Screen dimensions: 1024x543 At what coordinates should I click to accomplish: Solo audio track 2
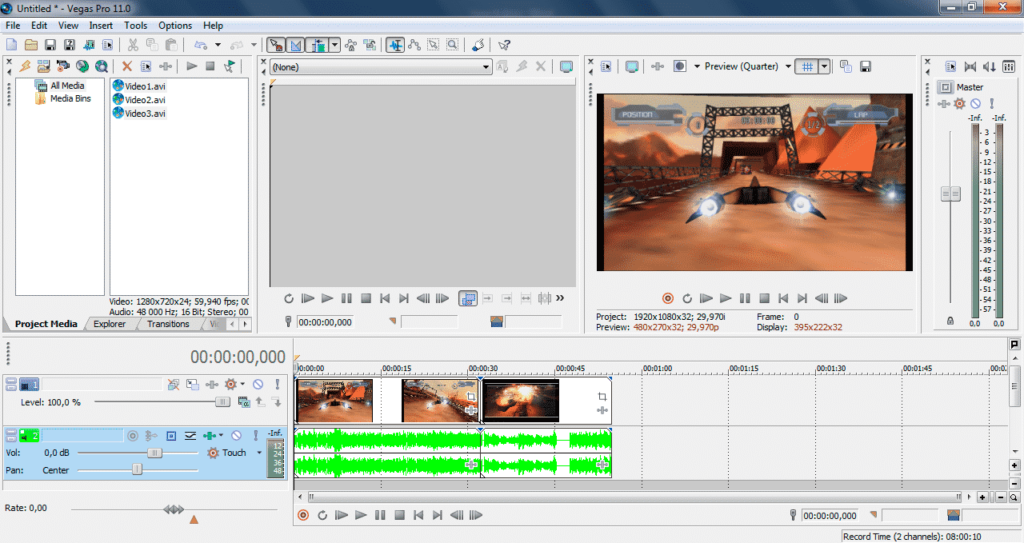coord(255,435)
